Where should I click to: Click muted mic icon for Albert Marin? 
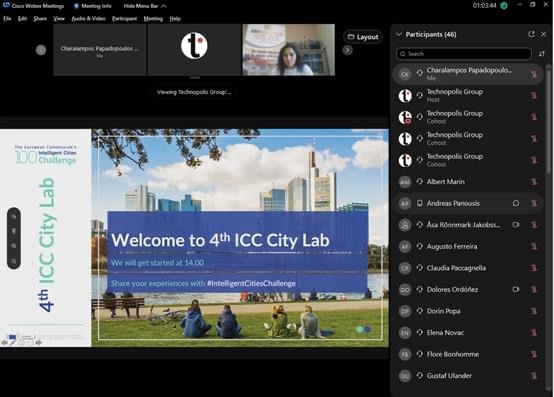click(534, 182)
